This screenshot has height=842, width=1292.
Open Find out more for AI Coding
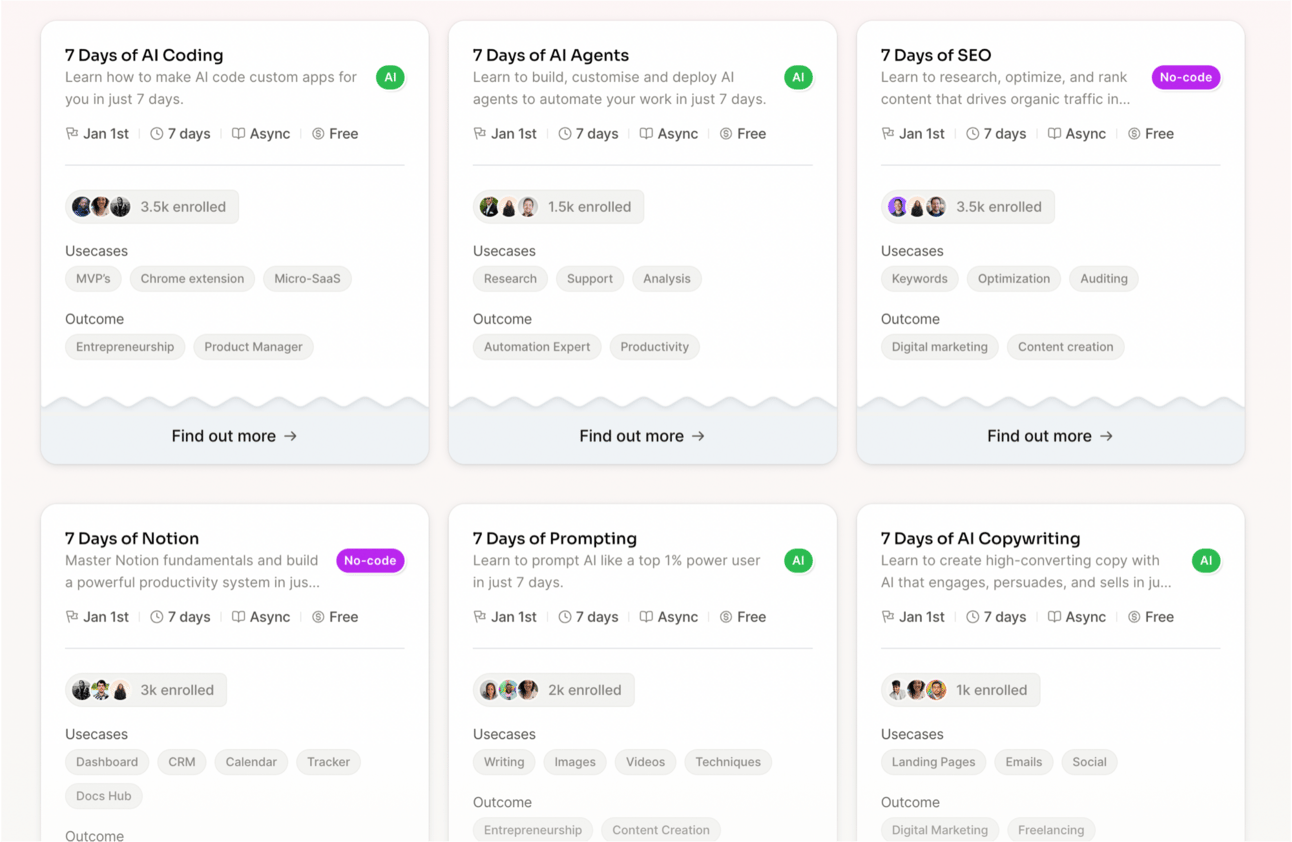pos(234,436)
